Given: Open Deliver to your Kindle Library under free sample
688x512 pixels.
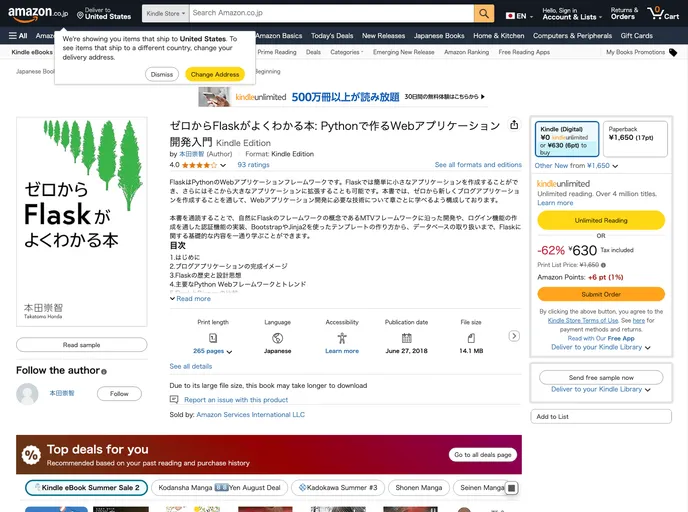Looking at the screenshot, I should click(x=601, y=389).
